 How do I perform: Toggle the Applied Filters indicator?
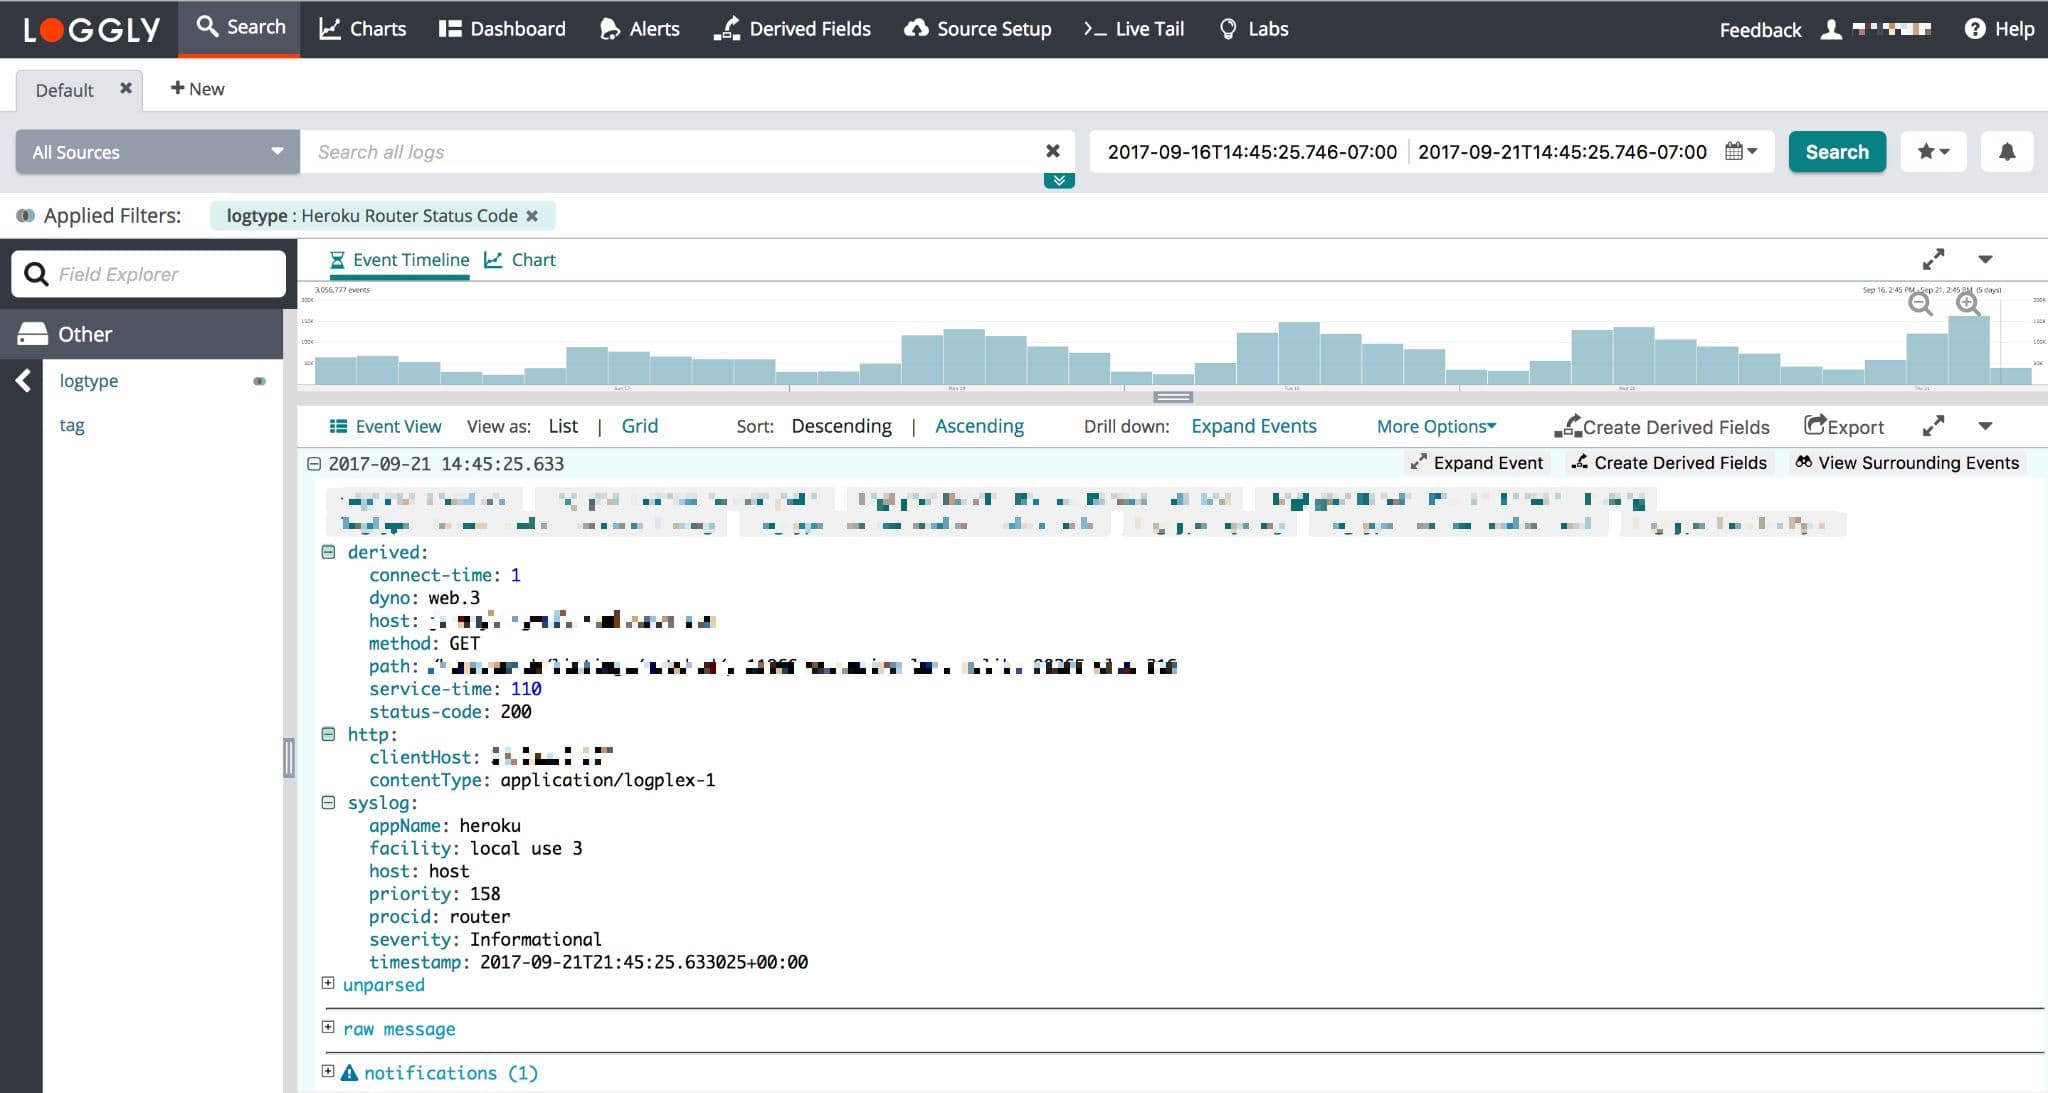click(26, 215)
